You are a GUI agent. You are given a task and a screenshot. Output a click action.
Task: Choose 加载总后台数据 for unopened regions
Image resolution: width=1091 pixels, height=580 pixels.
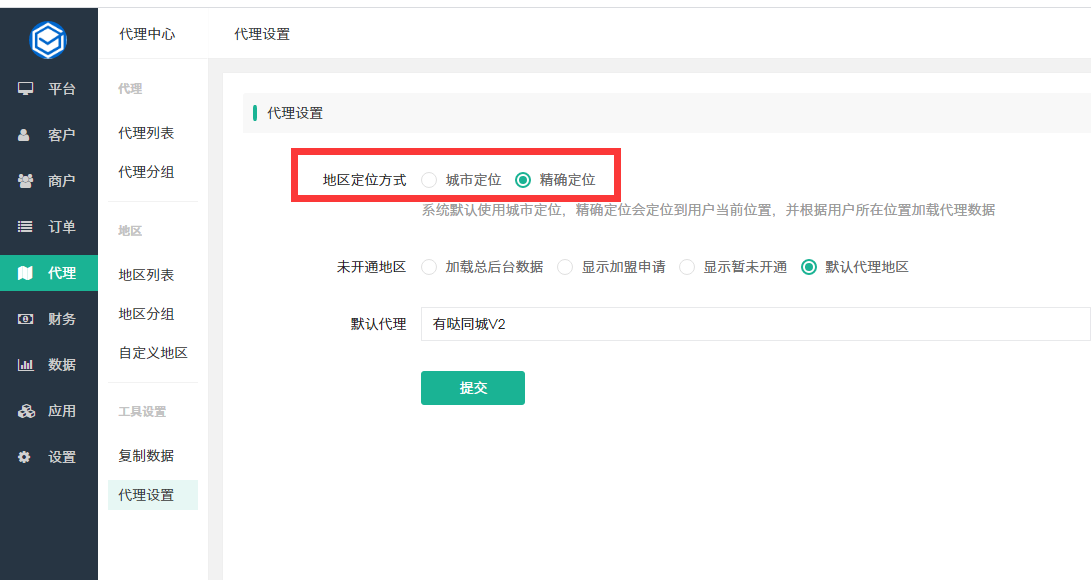(429, 267)
